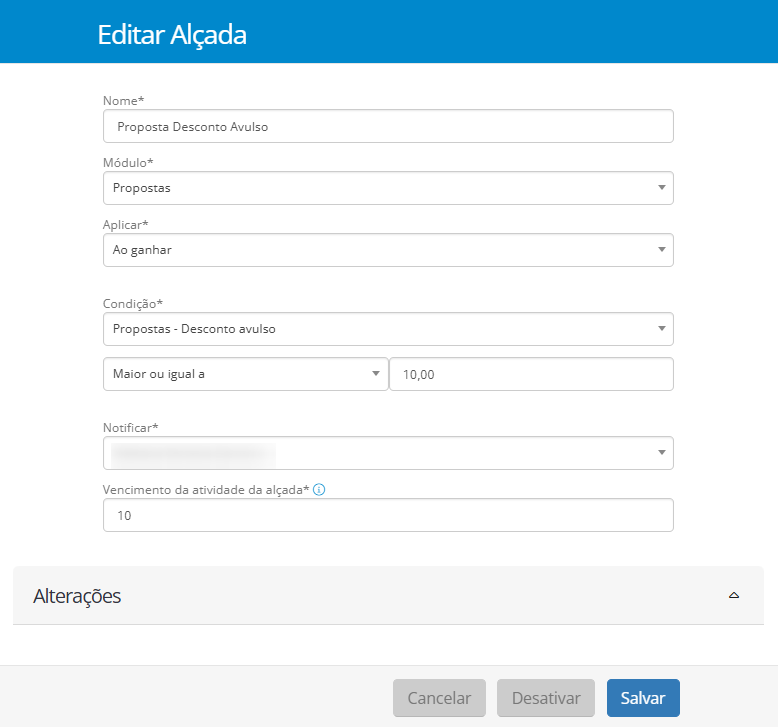Focus the Nome text field

pos(388,127)
